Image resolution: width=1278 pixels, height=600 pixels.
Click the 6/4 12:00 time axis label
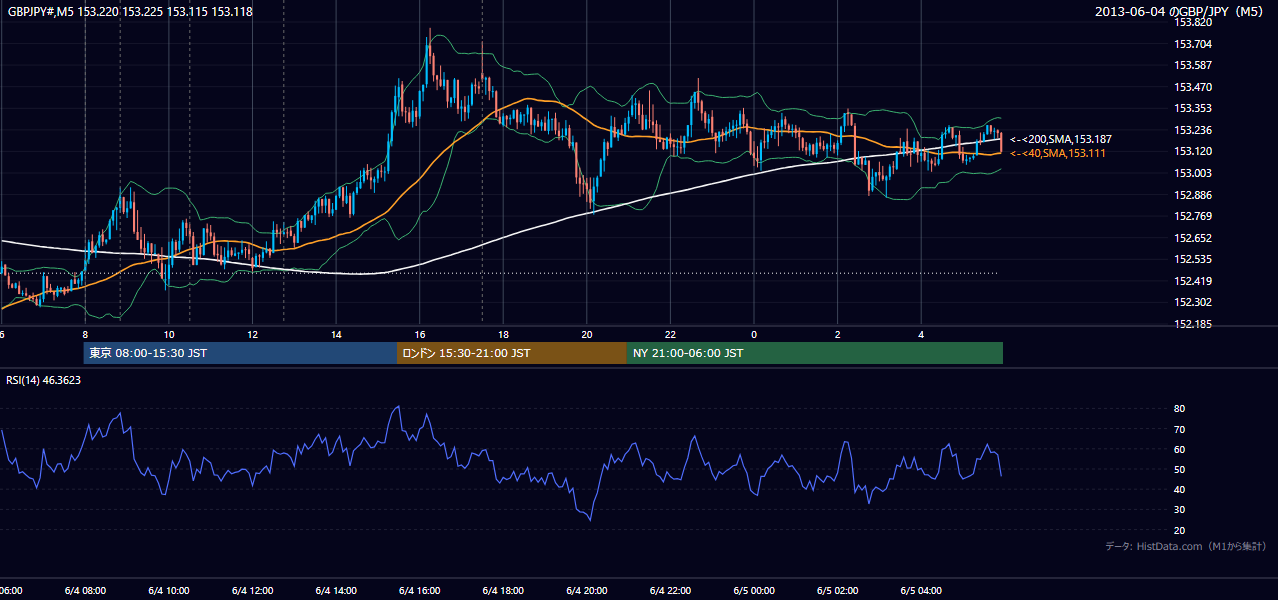[x=252, y=591]
